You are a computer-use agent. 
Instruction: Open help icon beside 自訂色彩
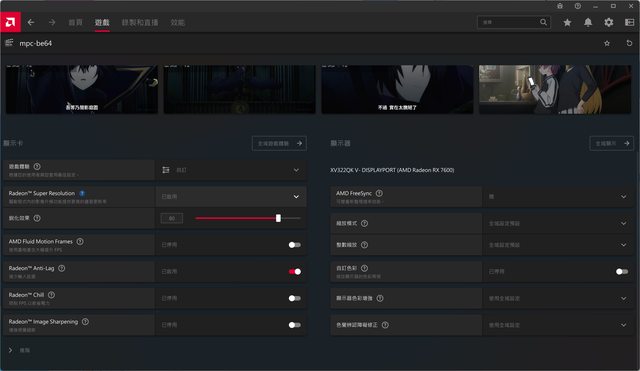(x=364, y=268)
